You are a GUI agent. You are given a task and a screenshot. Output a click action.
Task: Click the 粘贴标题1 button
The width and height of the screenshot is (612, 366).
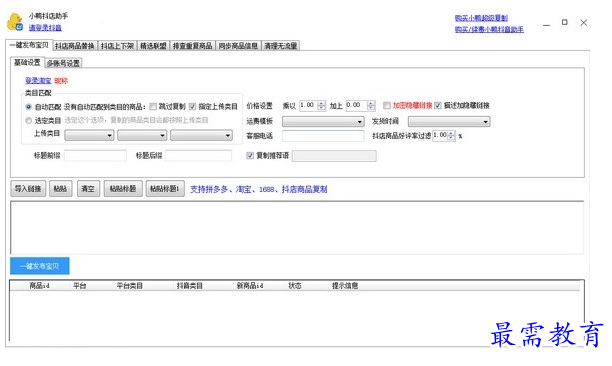pos(165,189)
